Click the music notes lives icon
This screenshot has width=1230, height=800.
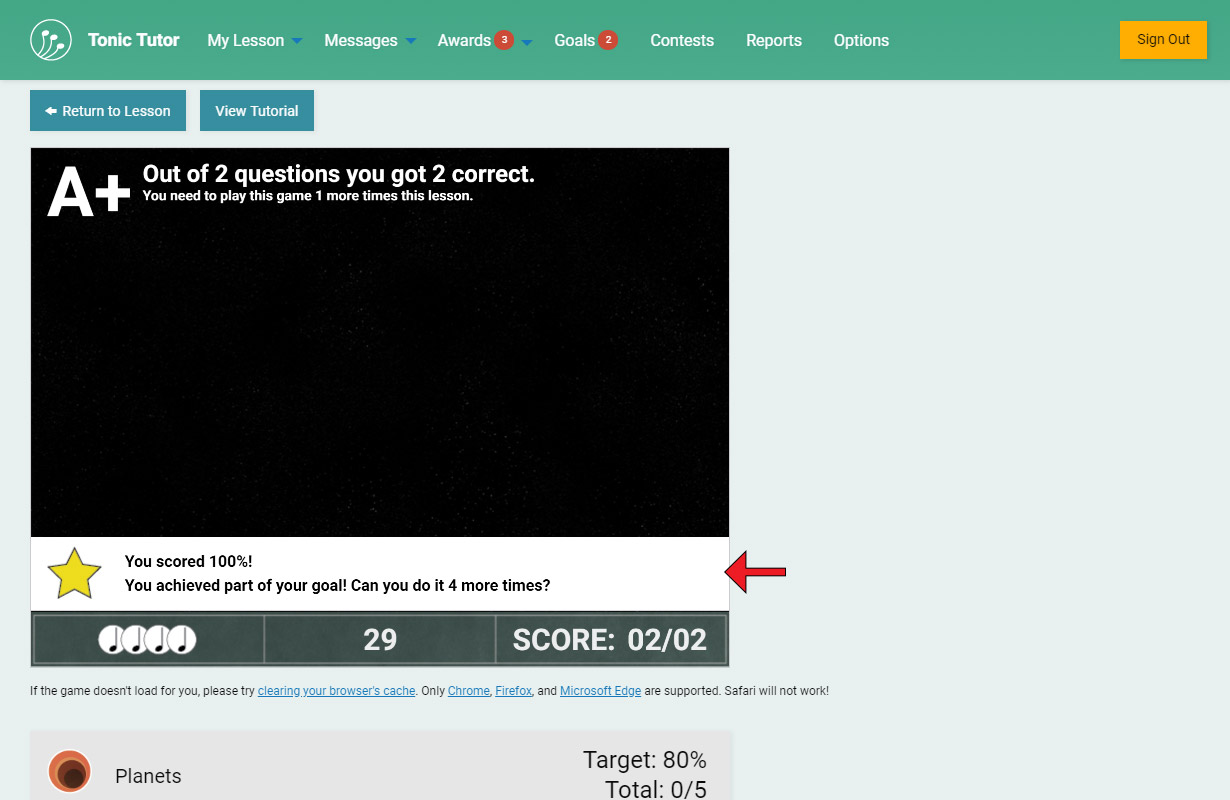pos(148,639)
